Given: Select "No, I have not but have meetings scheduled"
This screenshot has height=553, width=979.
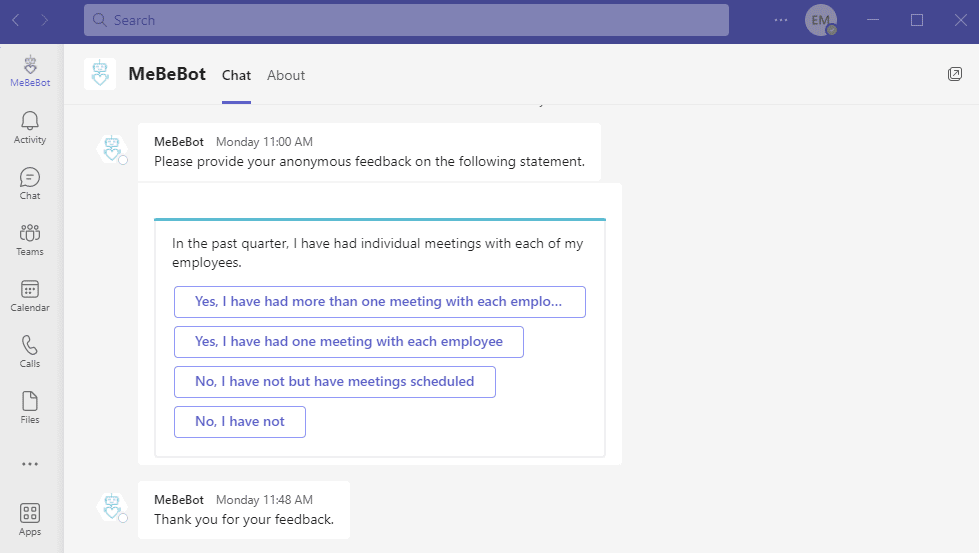Looking at the screenshot, I should pyautogui.click(x=334, y=382).
